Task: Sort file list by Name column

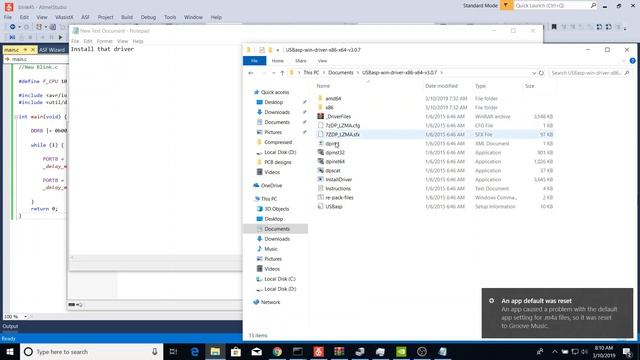Action: 323,86
